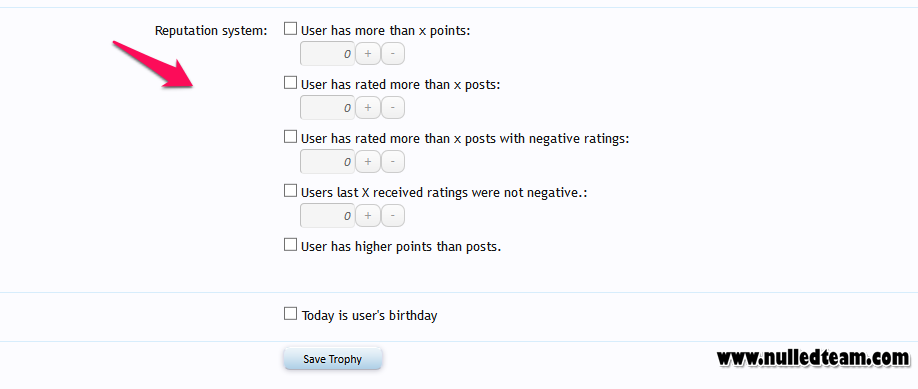Screen dimensions: 918x389
Task: Click minus for 'last X received ratings' field
Action: click(x=393, y=216)
